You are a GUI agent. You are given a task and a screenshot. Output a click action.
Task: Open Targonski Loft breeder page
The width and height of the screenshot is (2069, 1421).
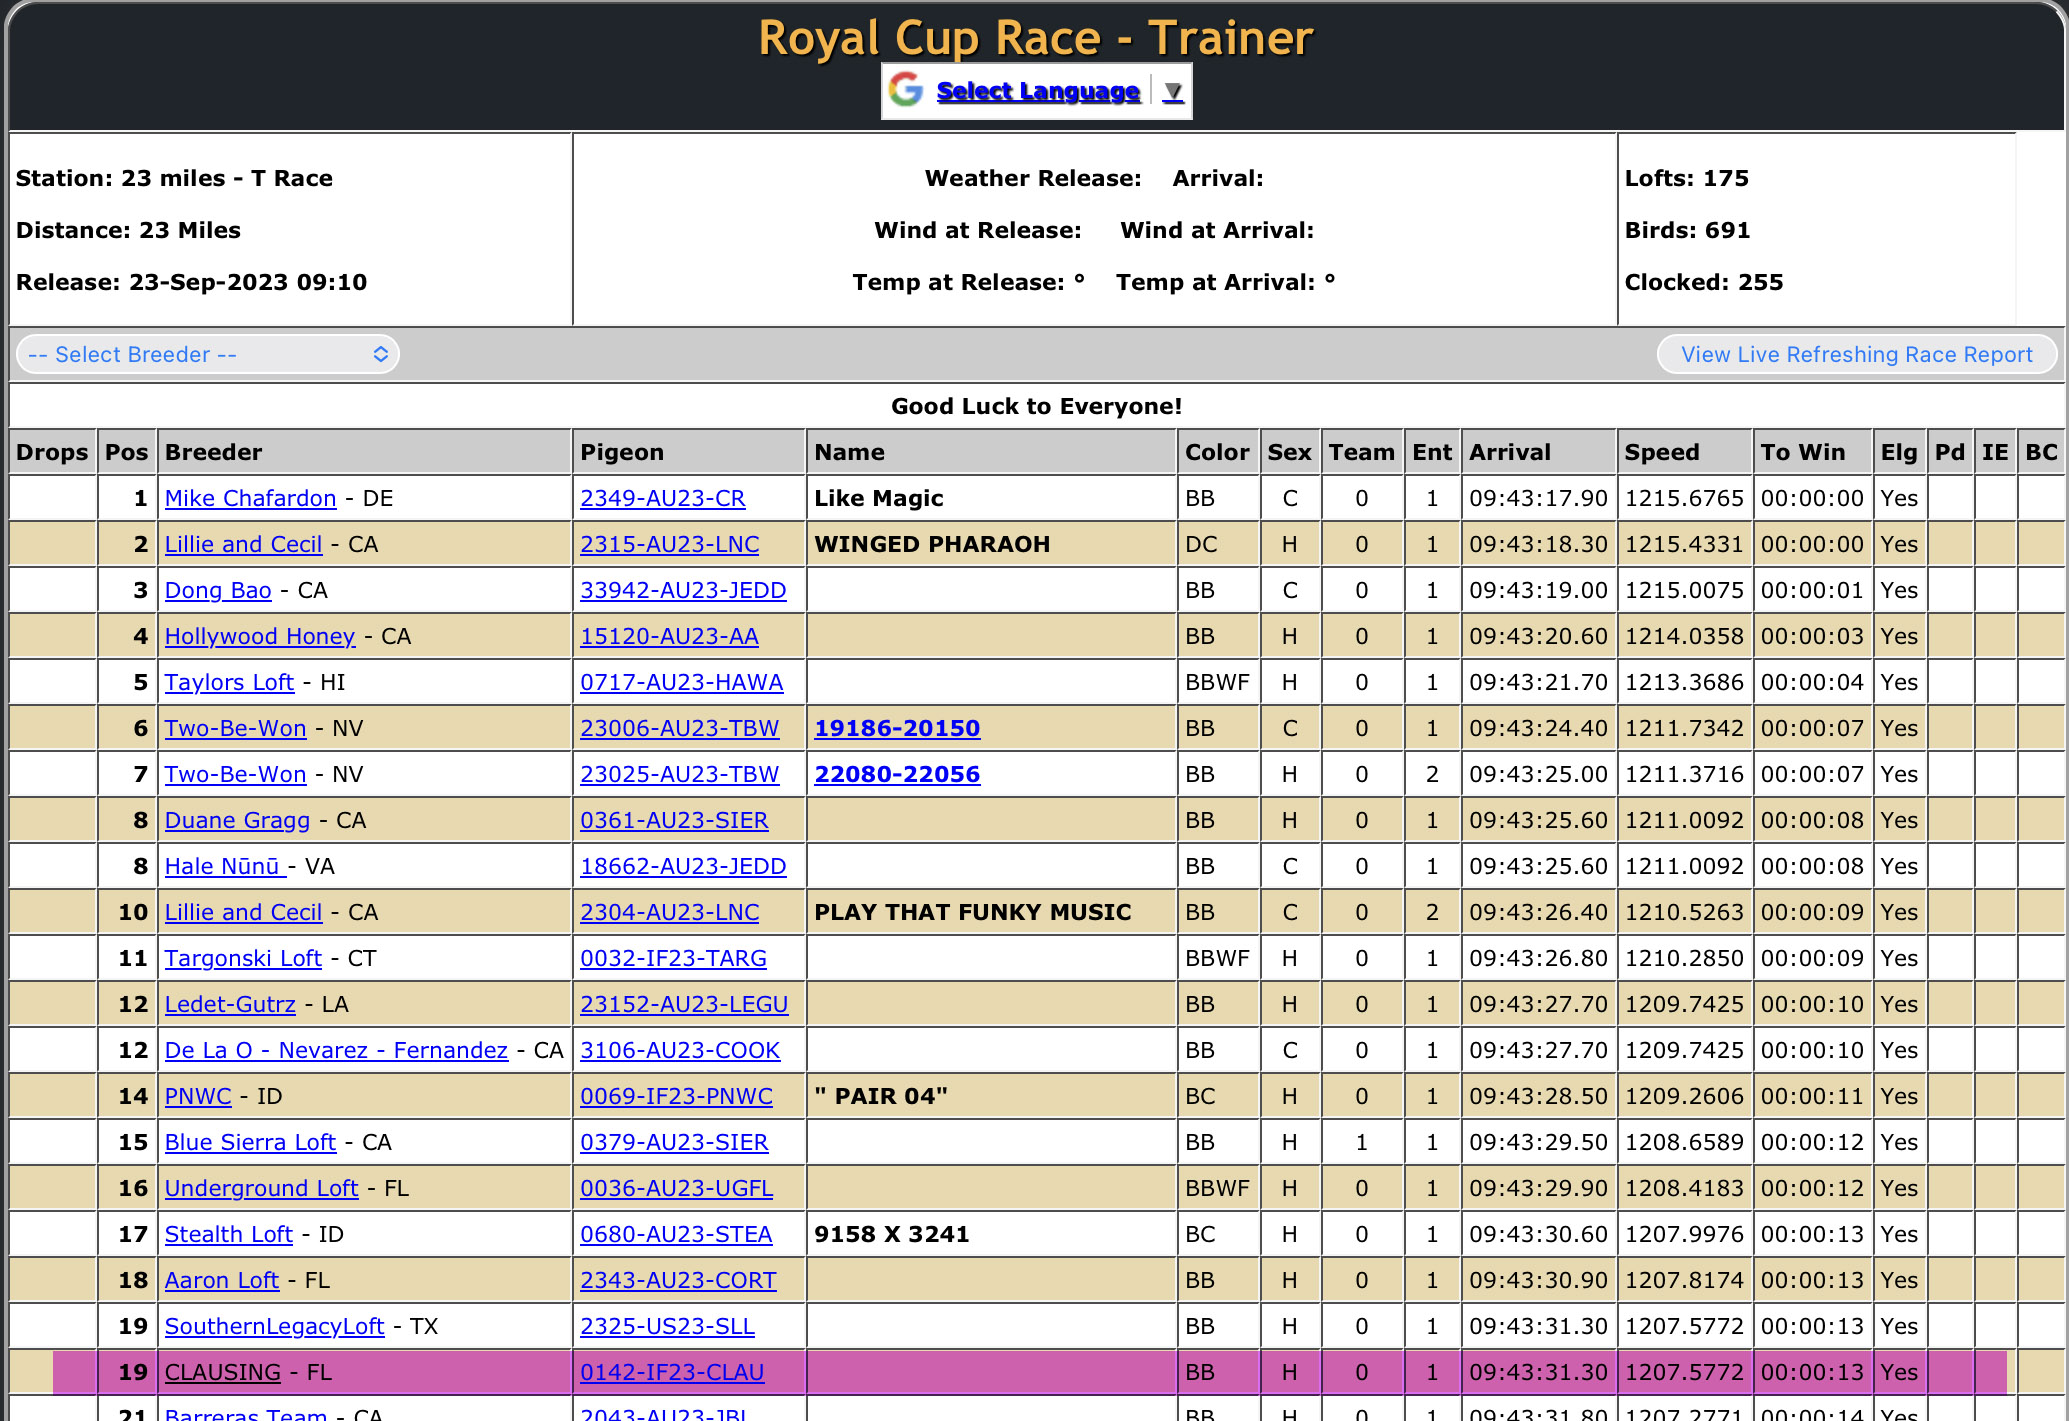pos(243,958)
